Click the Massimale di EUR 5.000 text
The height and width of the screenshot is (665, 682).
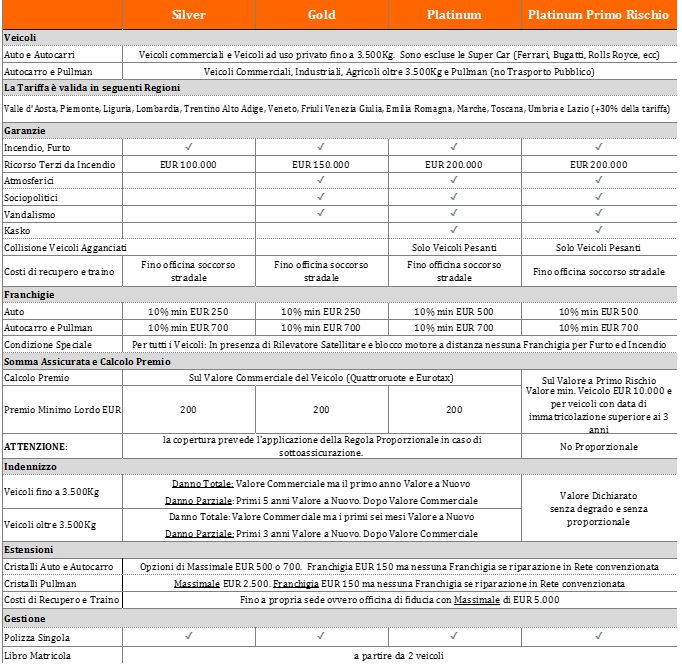(x=506, y=600)
